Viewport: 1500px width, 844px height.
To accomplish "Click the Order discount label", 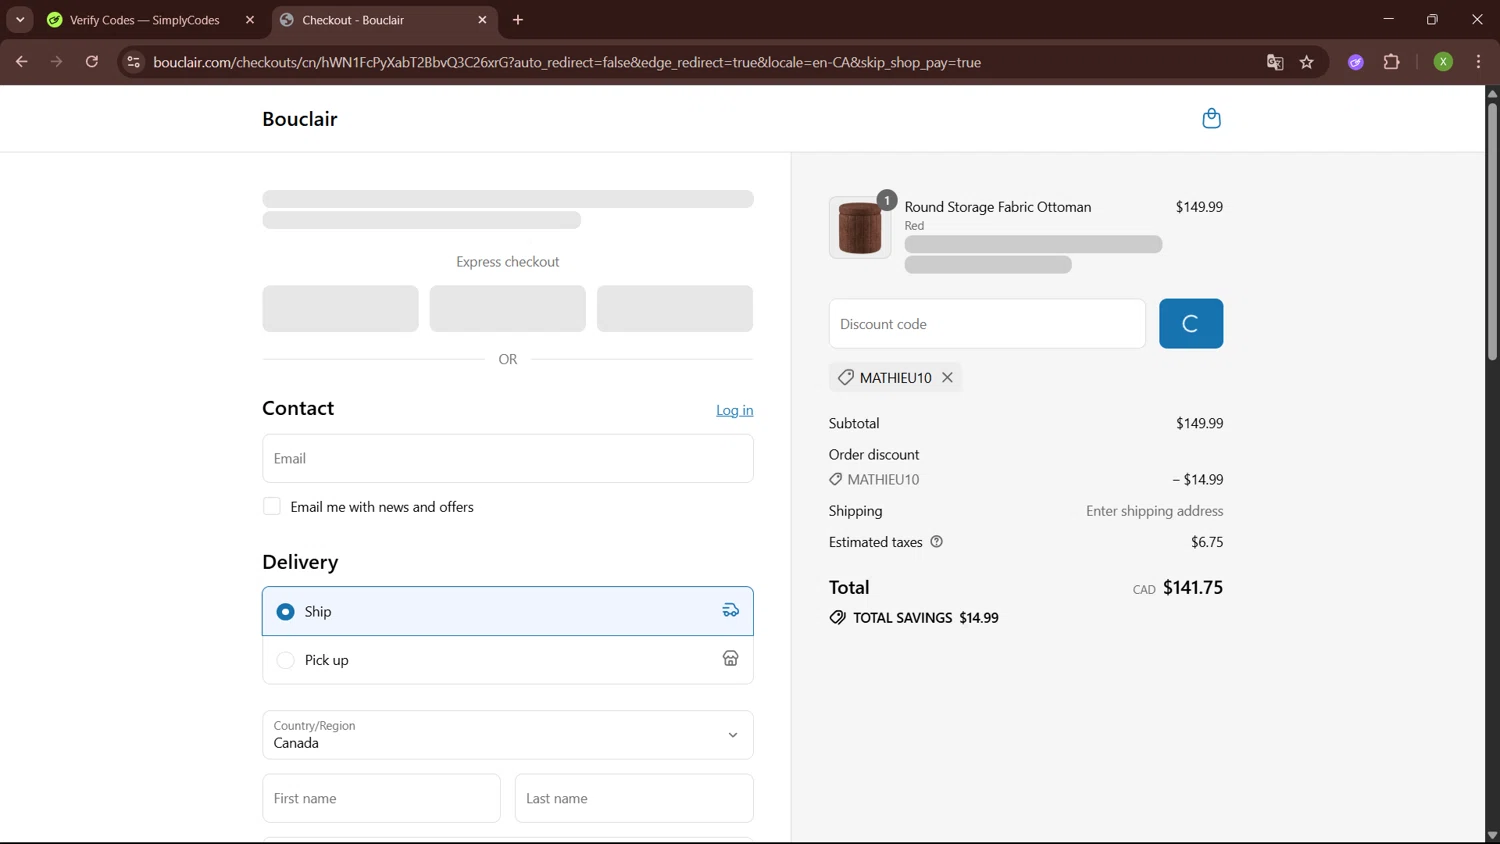I will tap(874, 454).
